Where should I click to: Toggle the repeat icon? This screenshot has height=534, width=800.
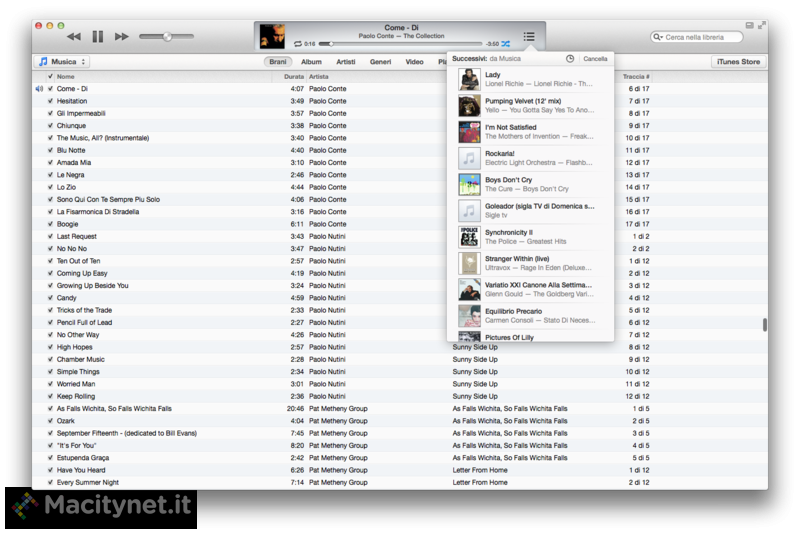click(x=298, y=44)
